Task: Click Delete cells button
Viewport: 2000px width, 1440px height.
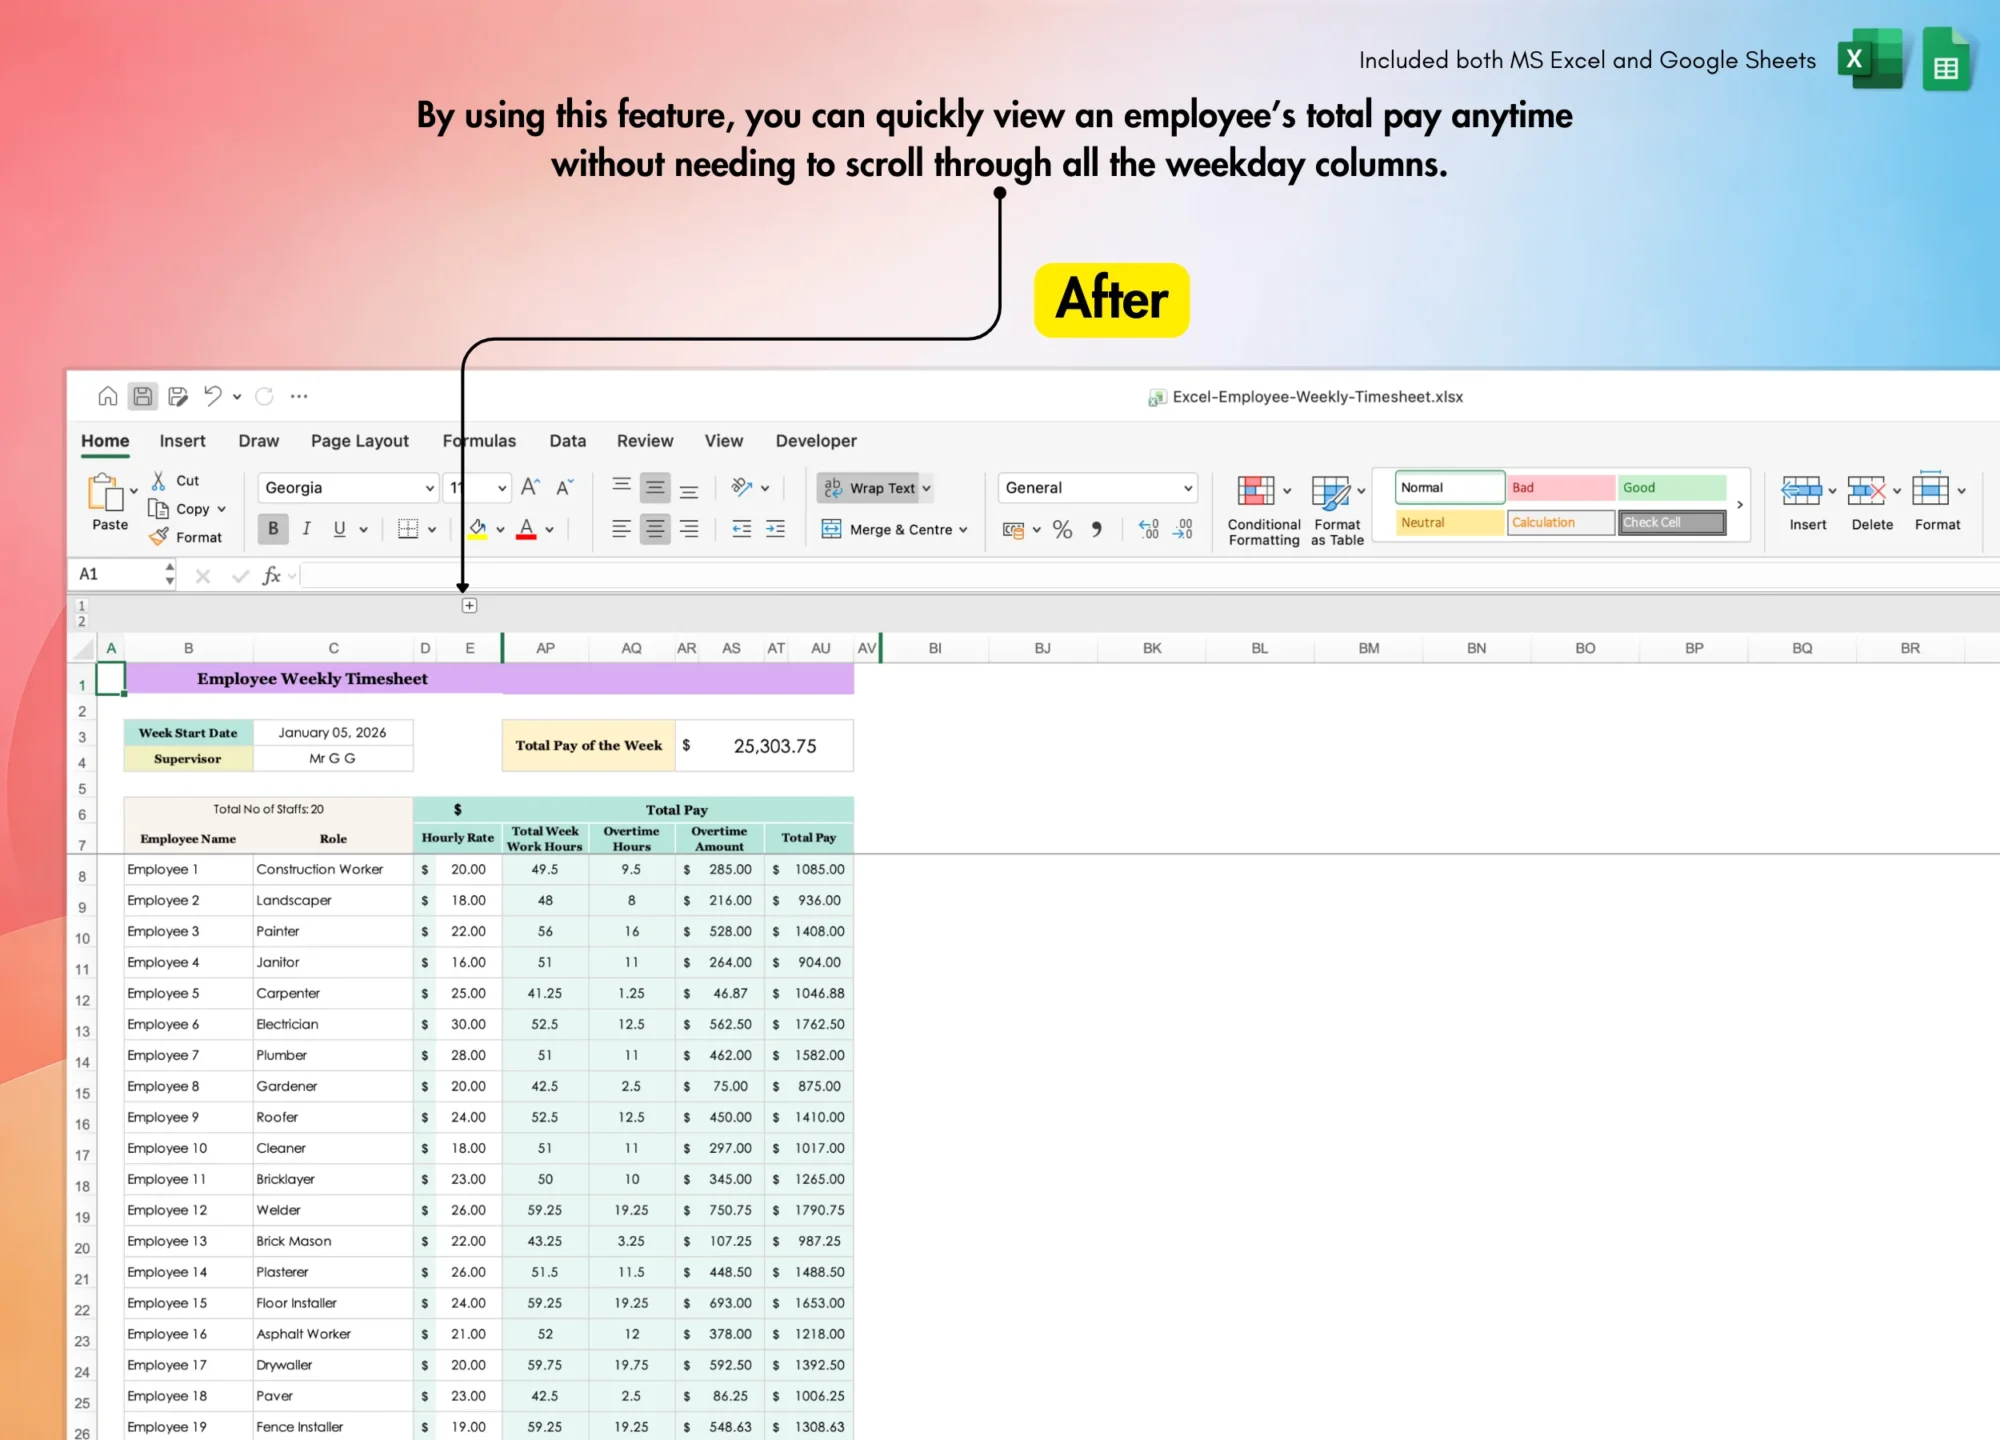Action: click(x=1872, y=502)
